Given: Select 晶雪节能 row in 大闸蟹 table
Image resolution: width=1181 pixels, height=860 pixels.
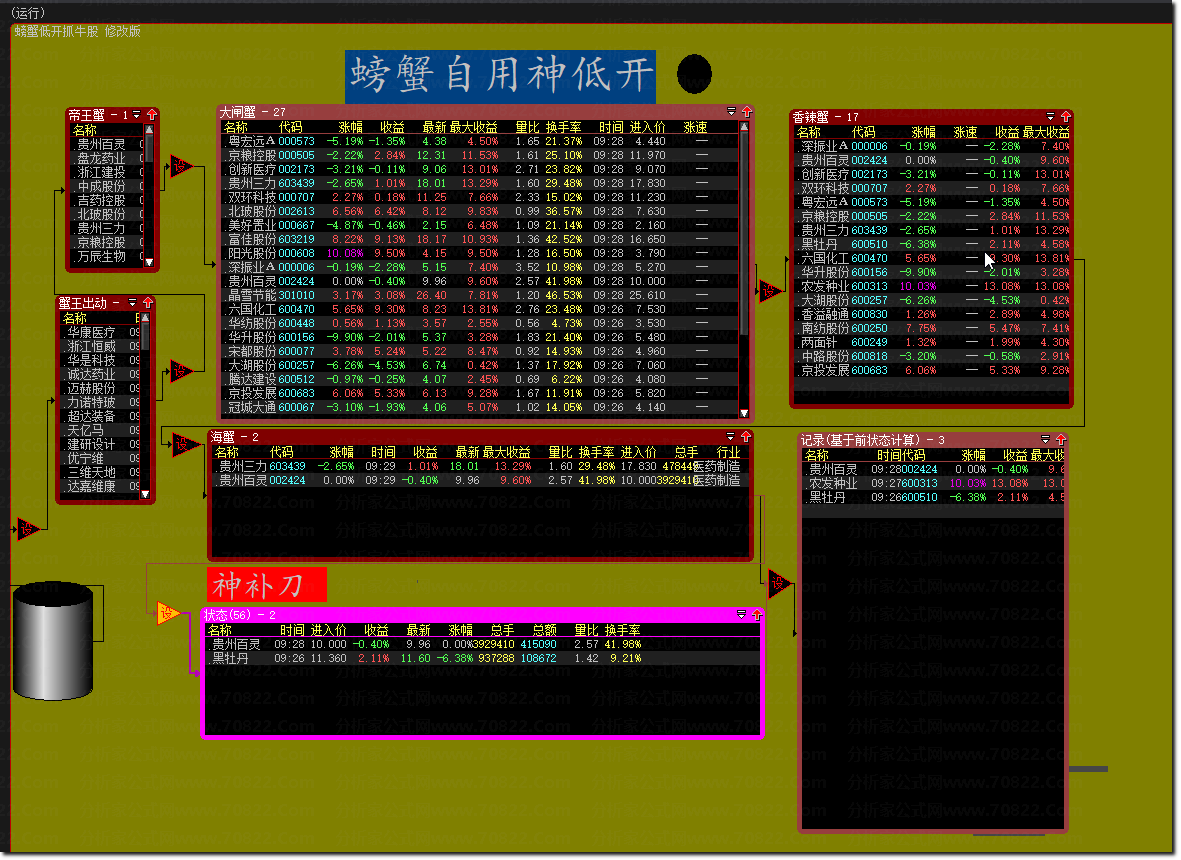Looking at the screenshot, I should [x=481, y=295].
